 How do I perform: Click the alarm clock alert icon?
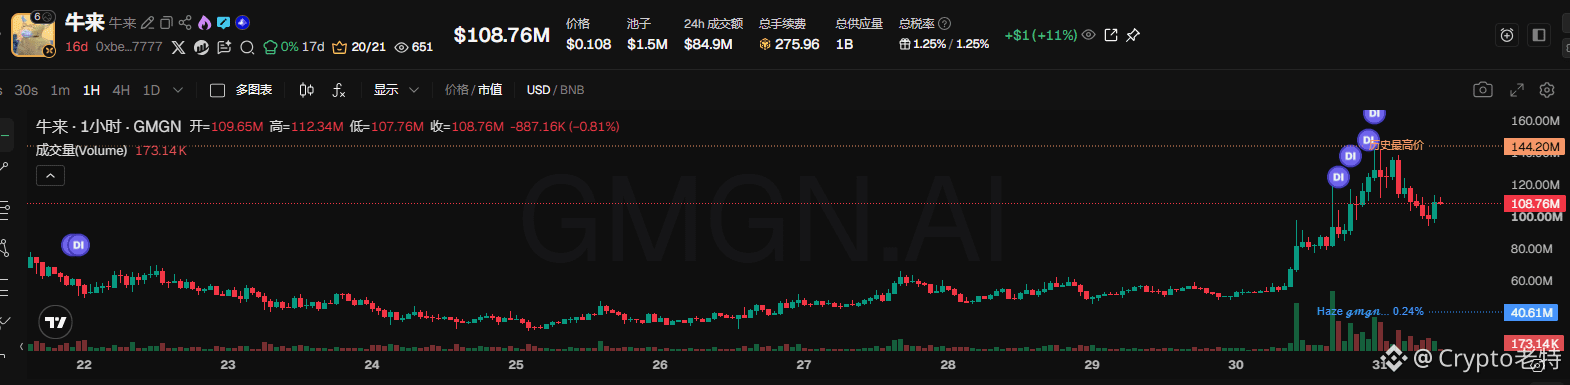point(1507,35)
